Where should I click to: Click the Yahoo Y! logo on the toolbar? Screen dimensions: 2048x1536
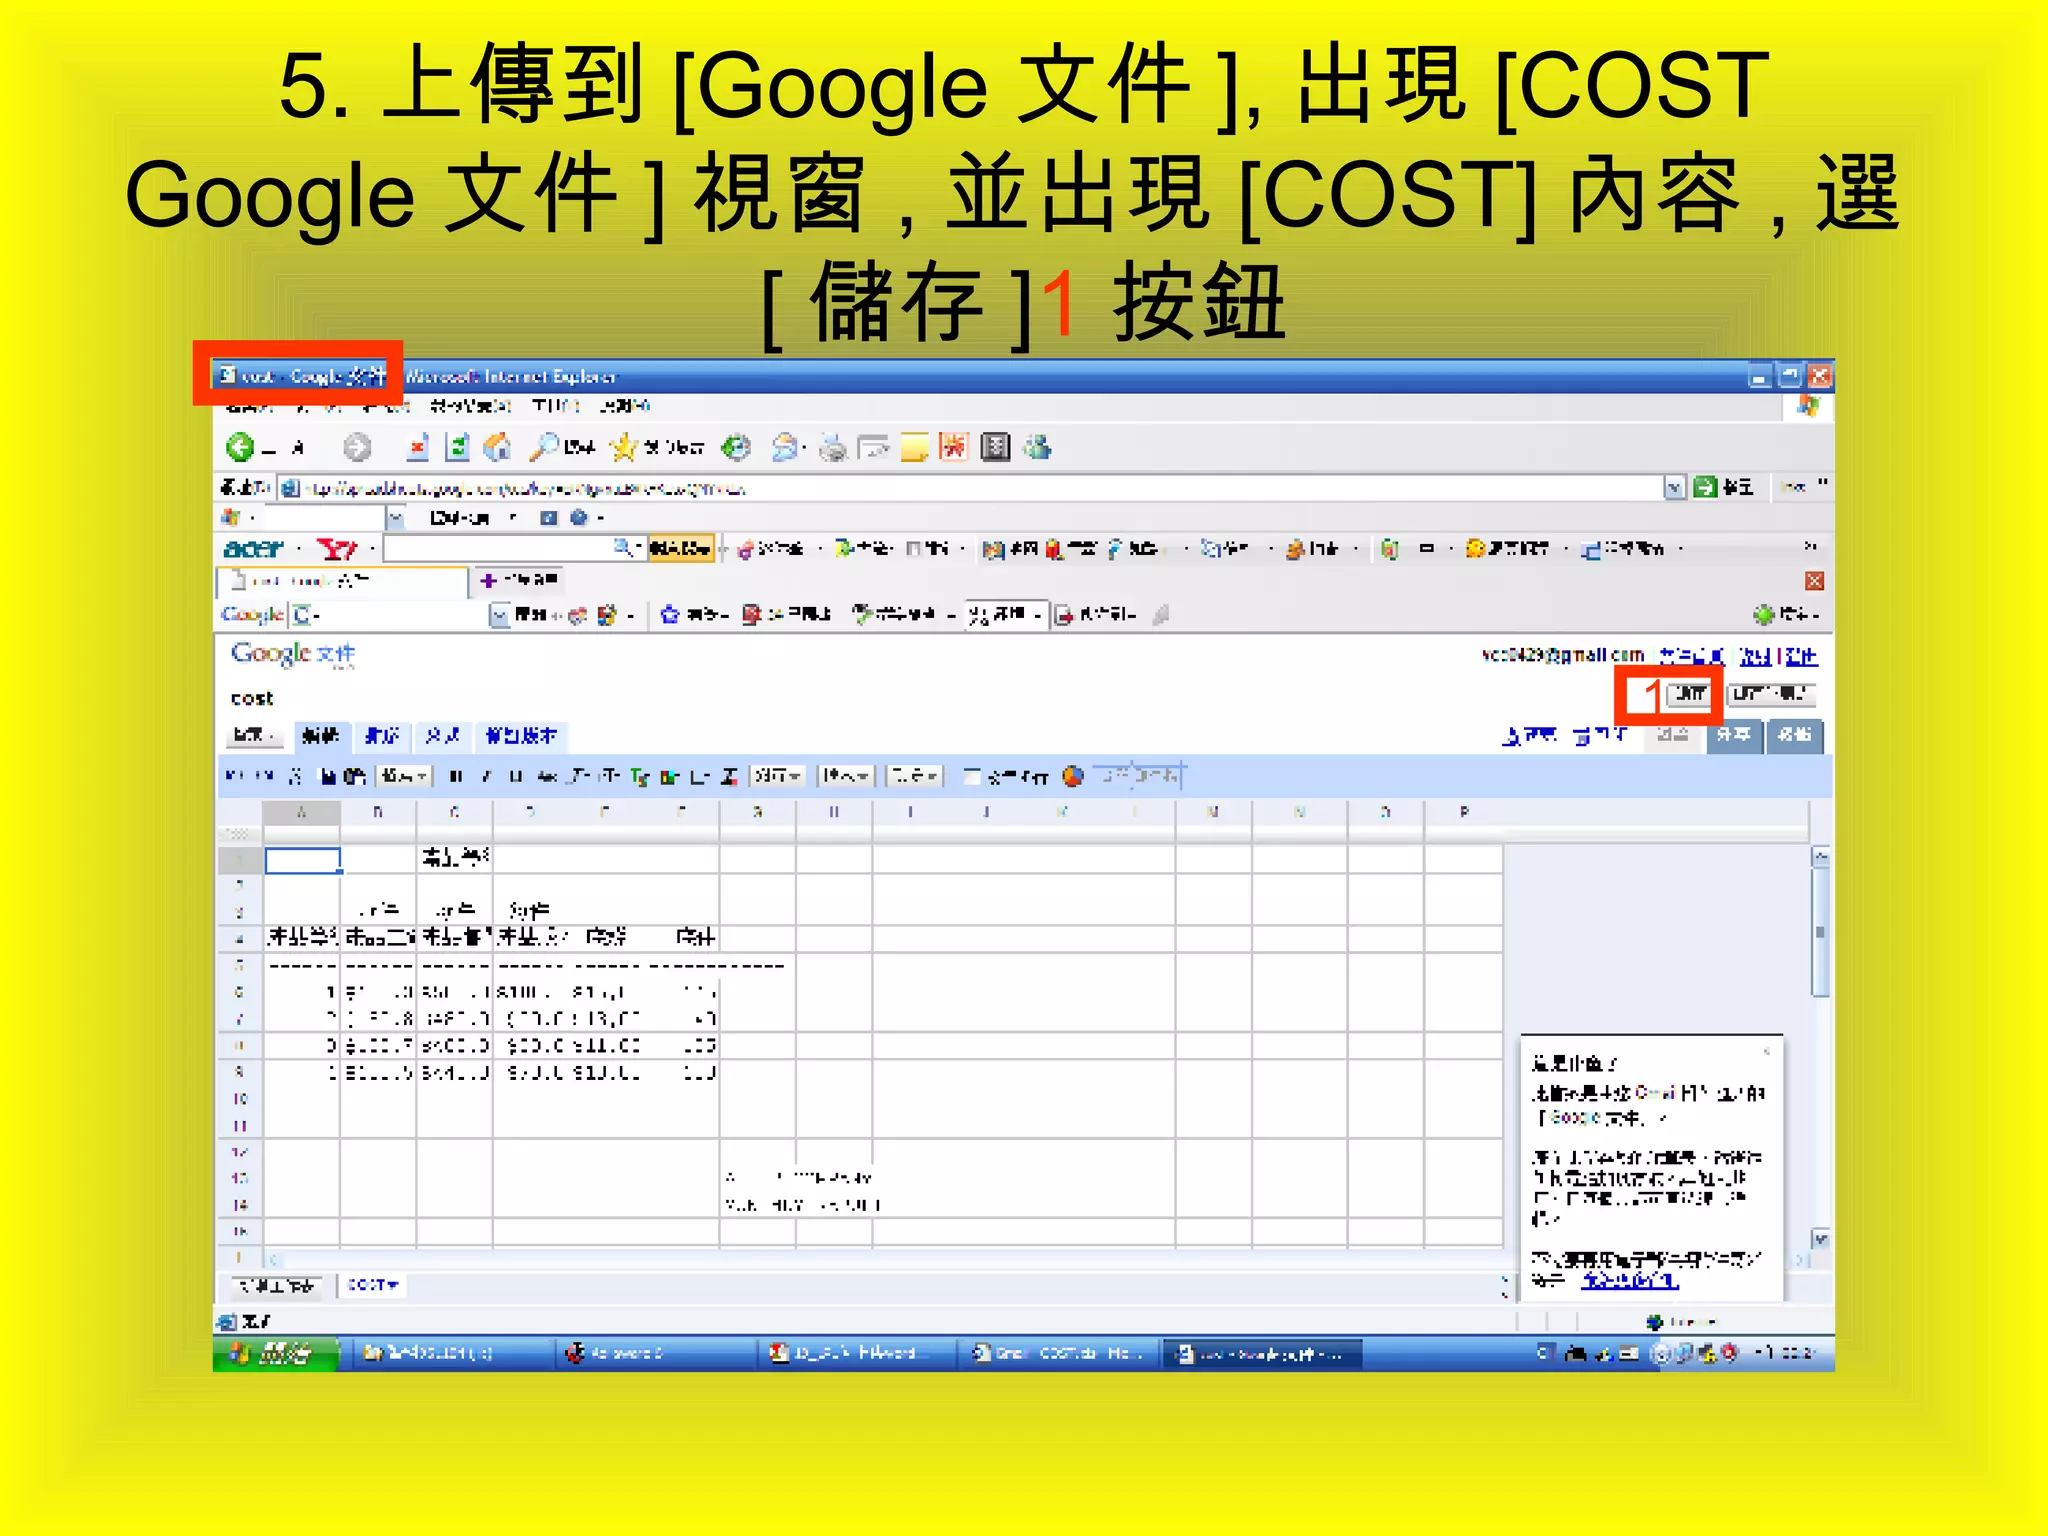(x=337, y=548)
